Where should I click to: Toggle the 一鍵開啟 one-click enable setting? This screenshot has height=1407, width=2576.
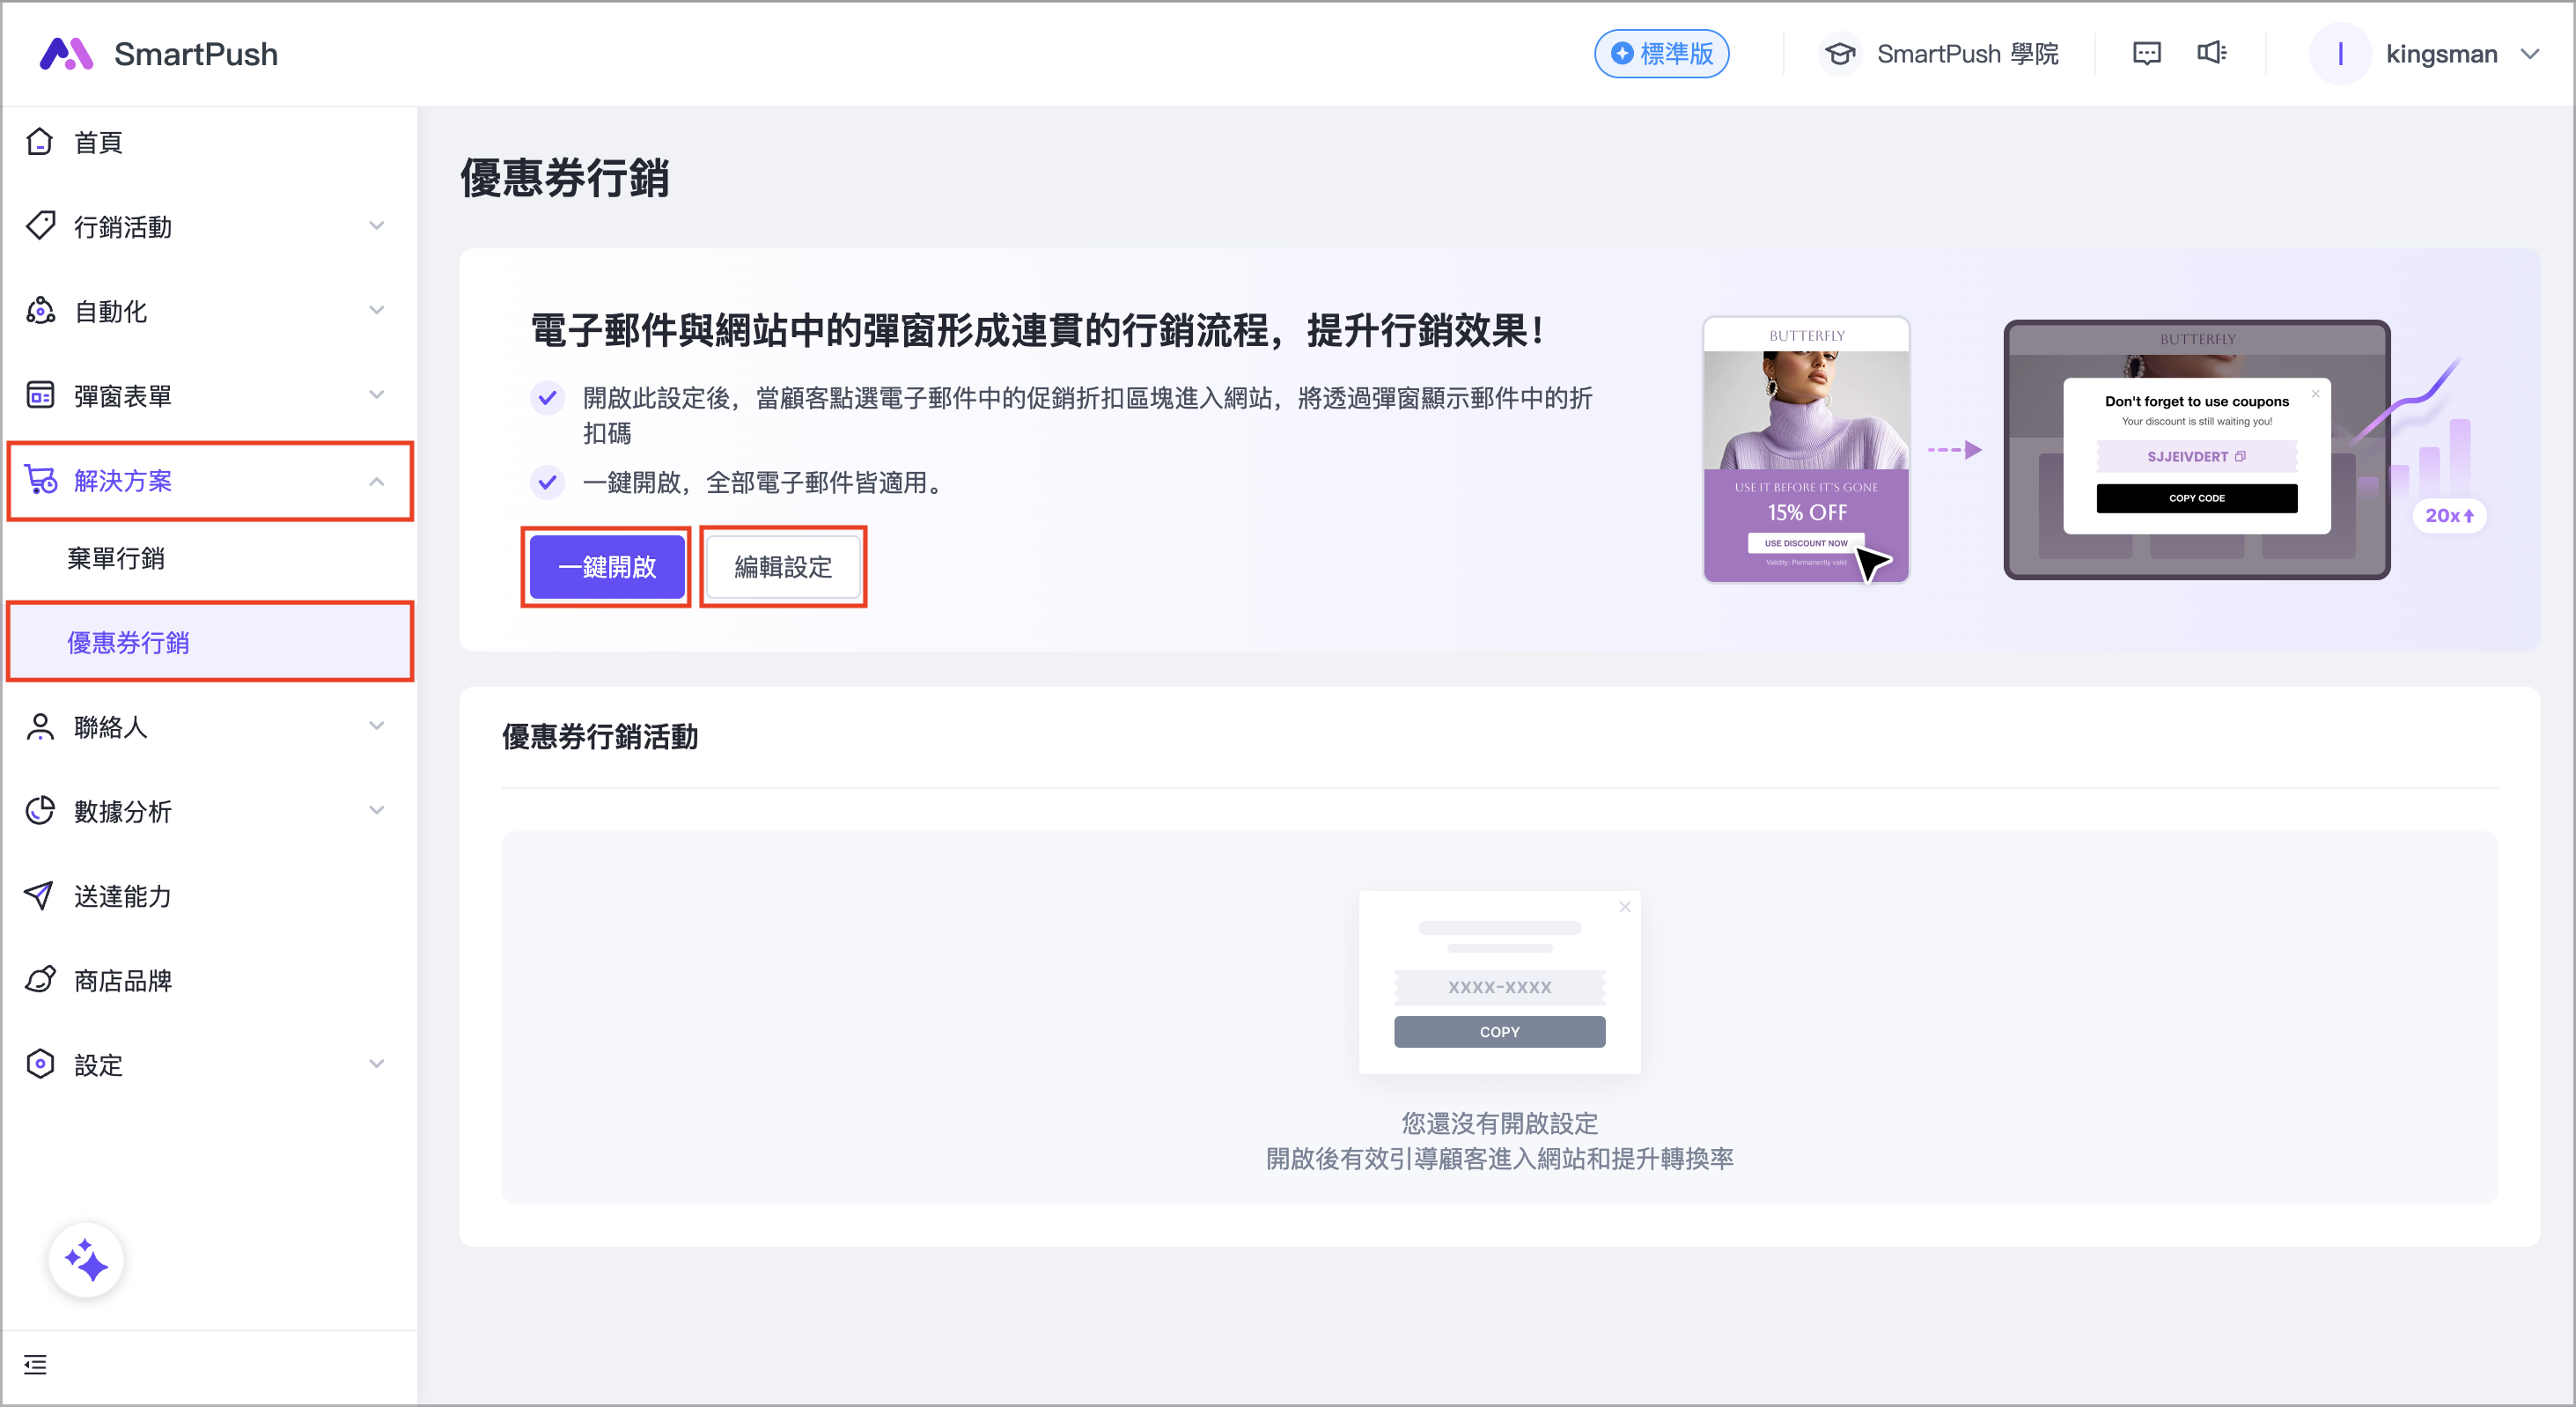pyautogui.click(x=606, y=567)
